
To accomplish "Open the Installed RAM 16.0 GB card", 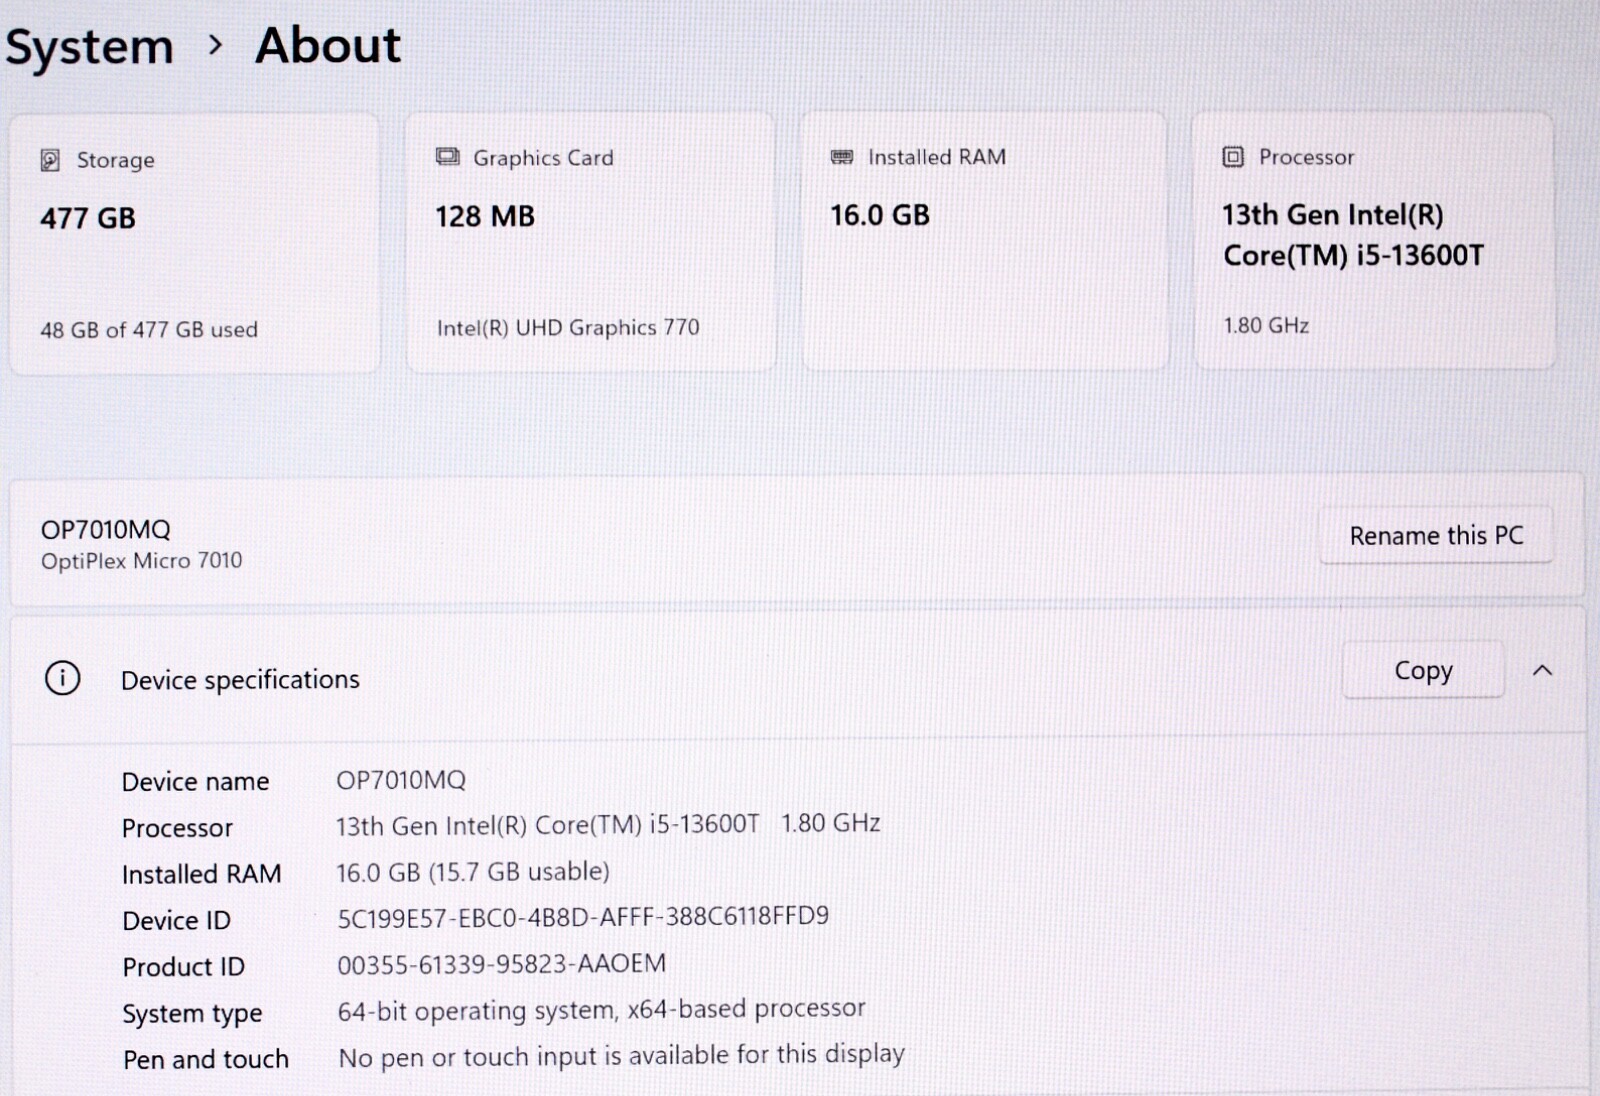I will click(x=985, y=241).
